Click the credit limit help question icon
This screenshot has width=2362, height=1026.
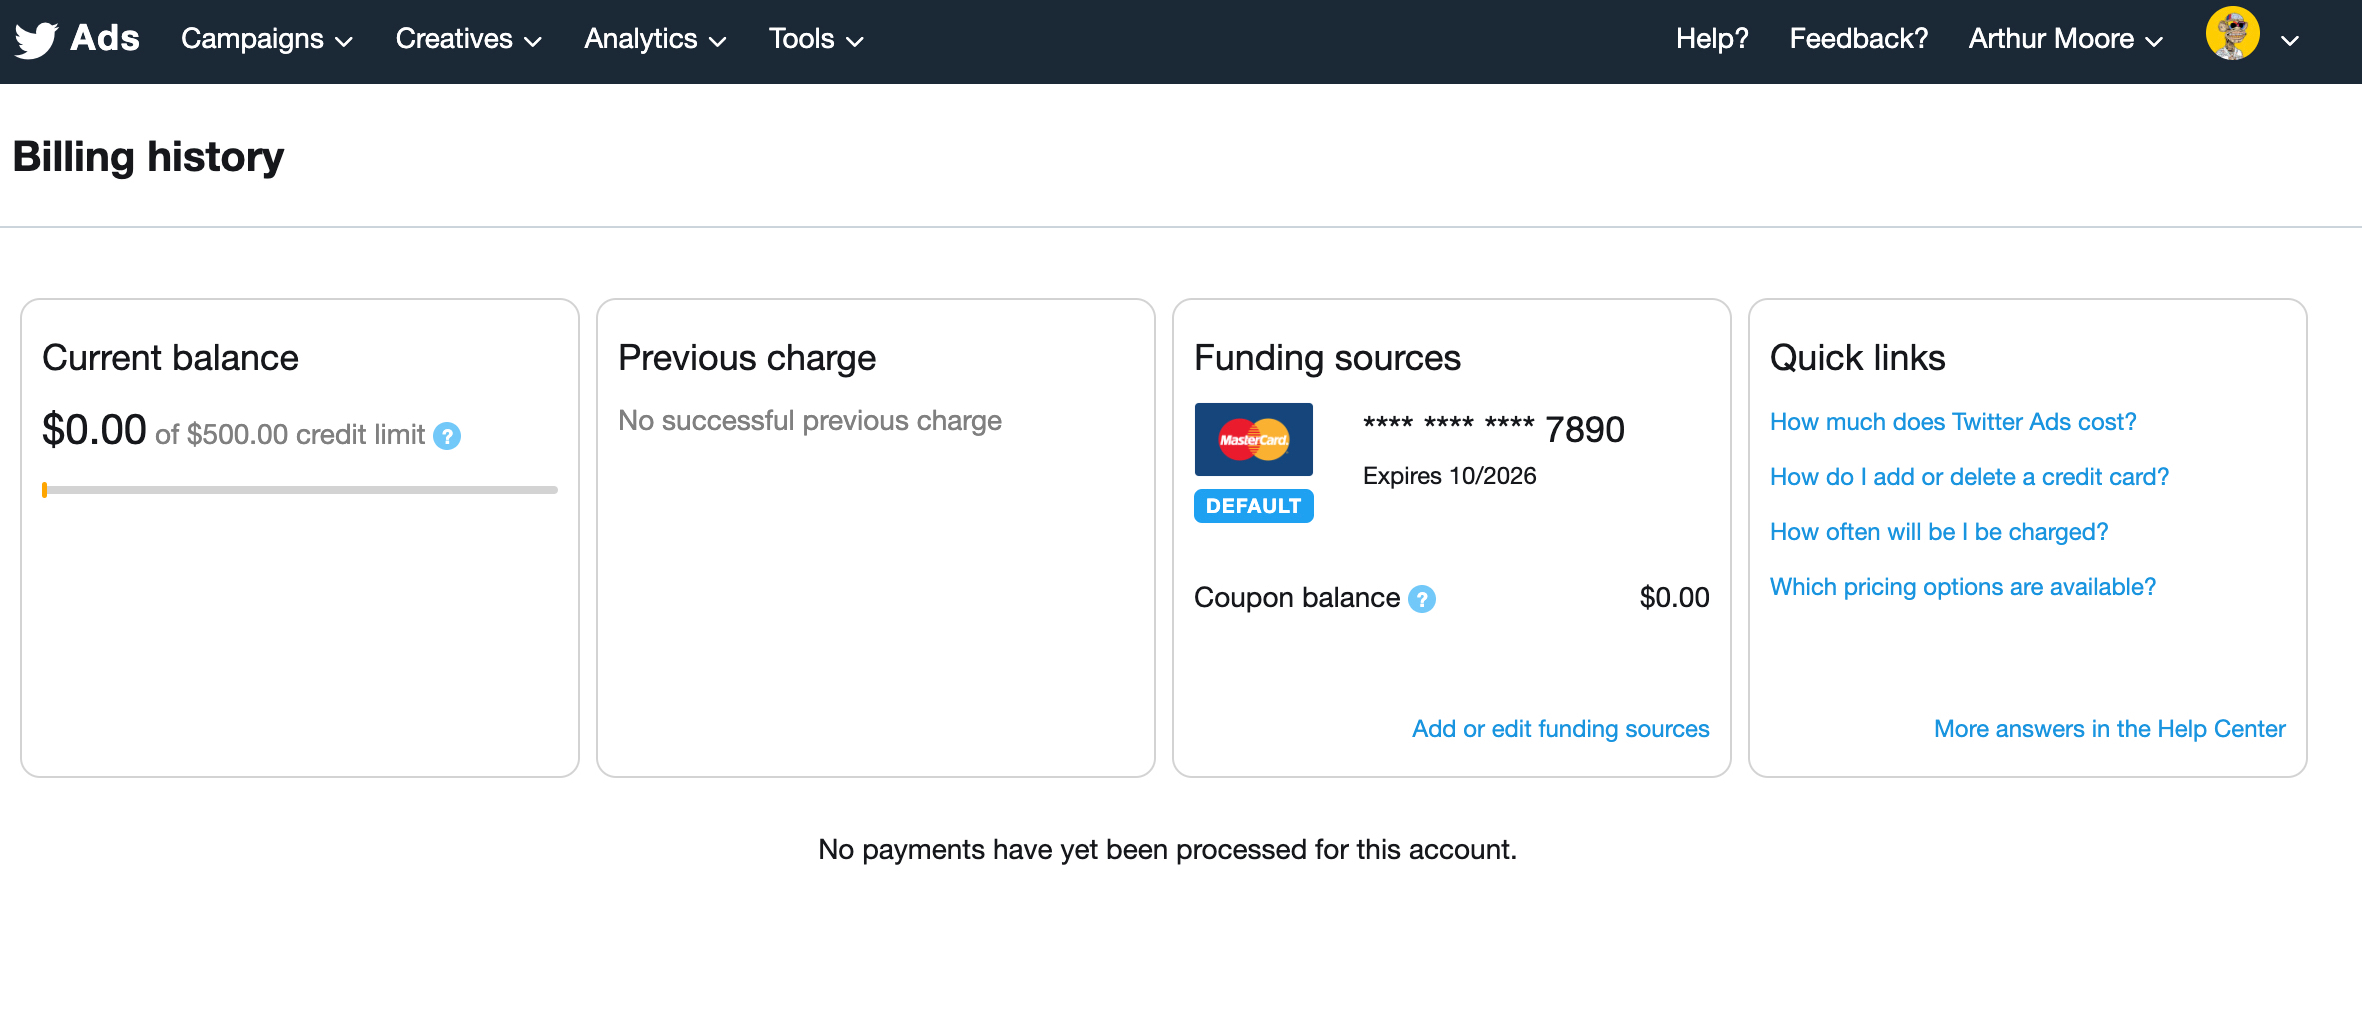point(447,436)
